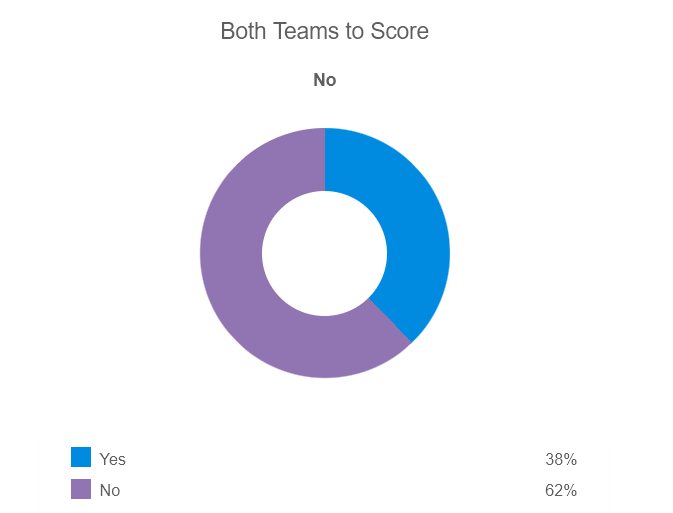Click the "No" legend label text
This screenshot has width=673, height=513.
point(110,490)
